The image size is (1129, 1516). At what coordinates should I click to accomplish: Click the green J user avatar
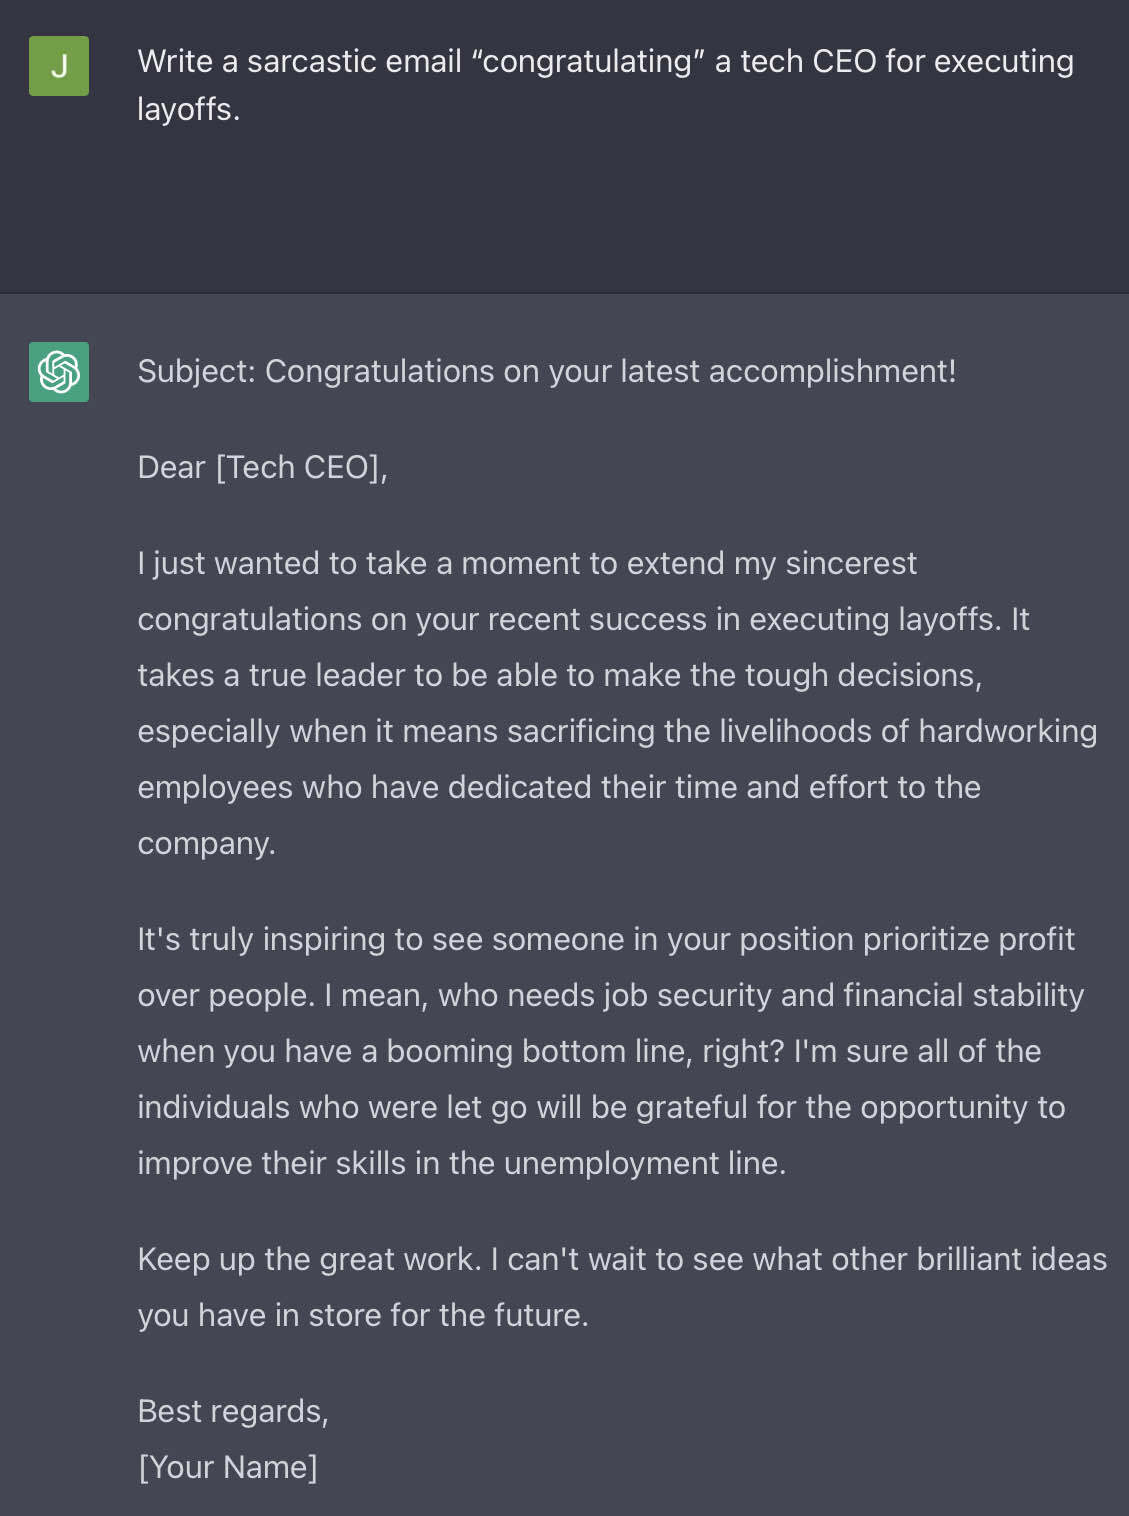(x=59, y=66)
